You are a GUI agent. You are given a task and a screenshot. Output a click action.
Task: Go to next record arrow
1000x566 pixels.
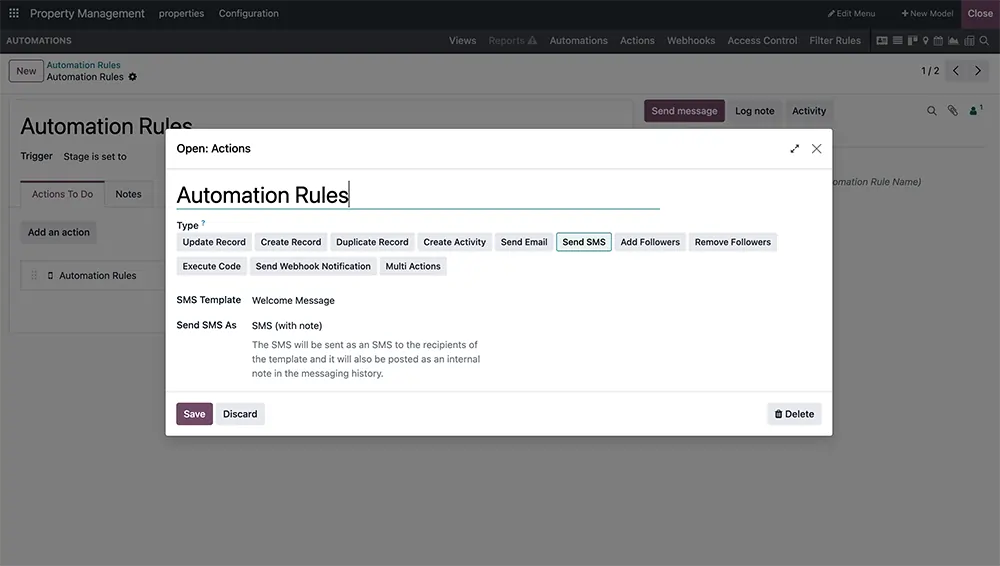pyautogui.click(x=978, y=71)
